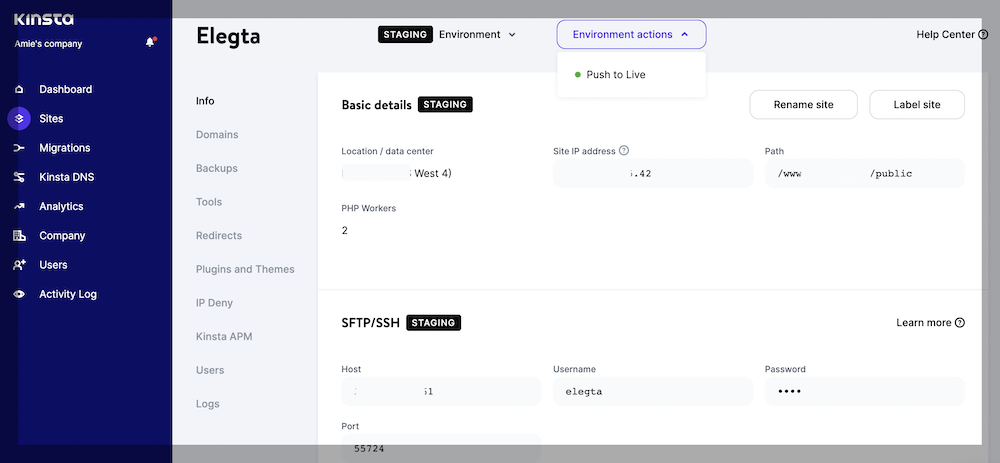Click the Path field
Screen dimensions: 1000x463
tap(865, 173)
